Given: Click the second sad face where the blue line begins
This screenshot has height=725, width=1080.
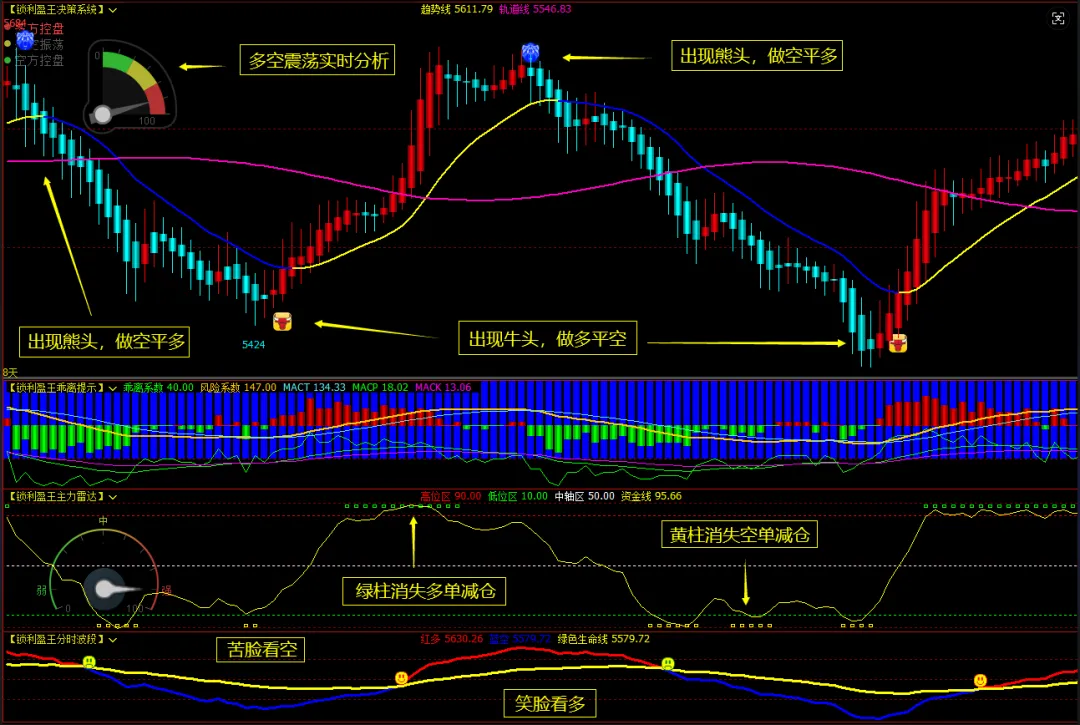Looking at the screenshot, I should pos(667,664).
